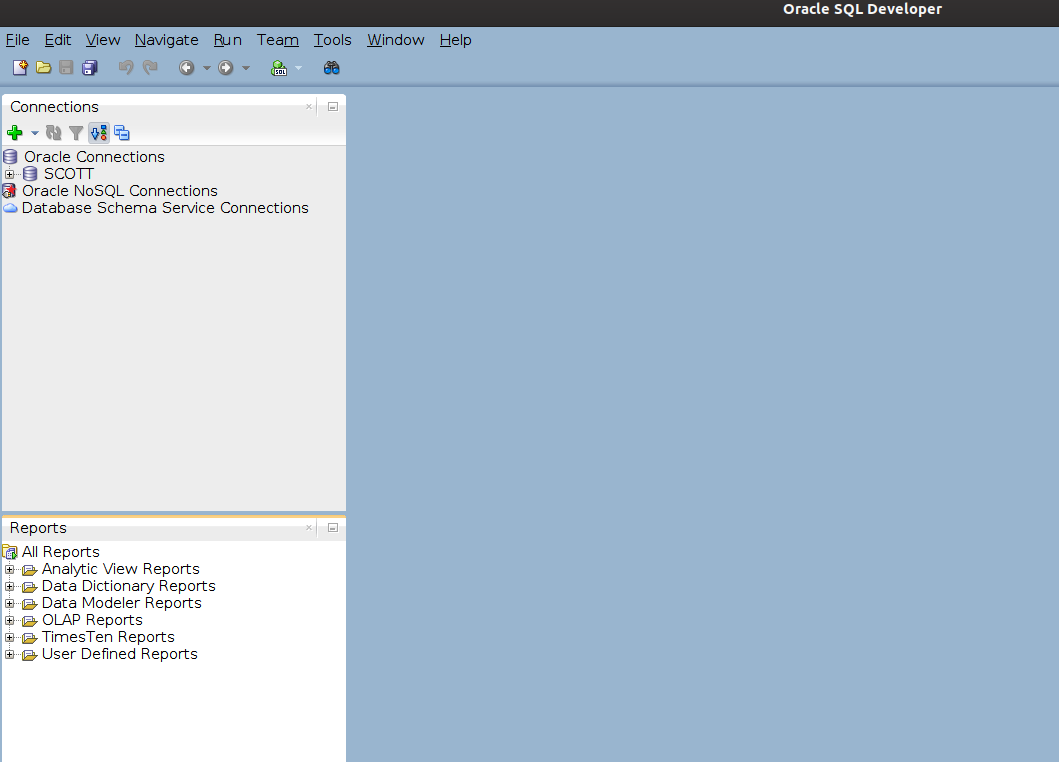The width and height of the screenshot is (1059, 762).
Task: Click the All Reports folder icon
Action: point(10,553)
